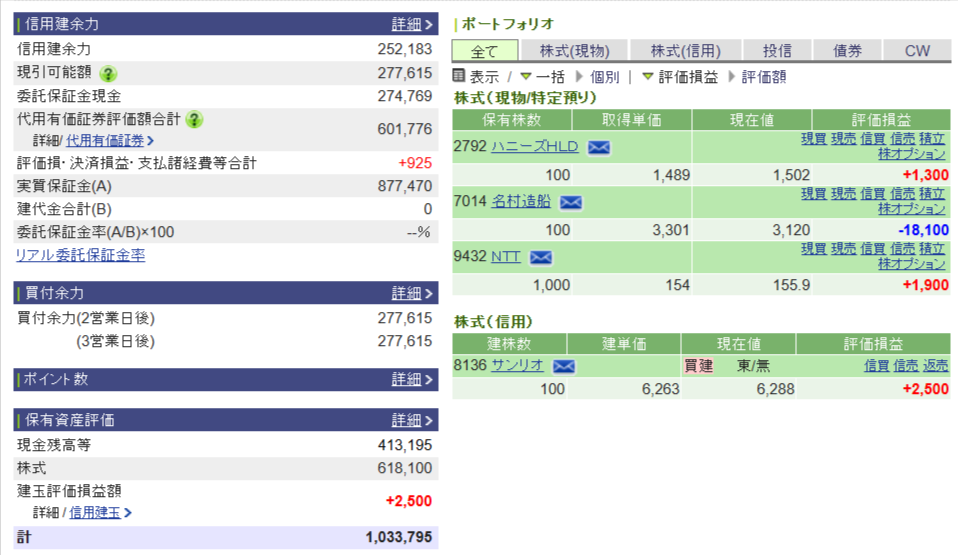Open リアル委託保証金率 link
The image size is (958, 555).
pos(81,255)
